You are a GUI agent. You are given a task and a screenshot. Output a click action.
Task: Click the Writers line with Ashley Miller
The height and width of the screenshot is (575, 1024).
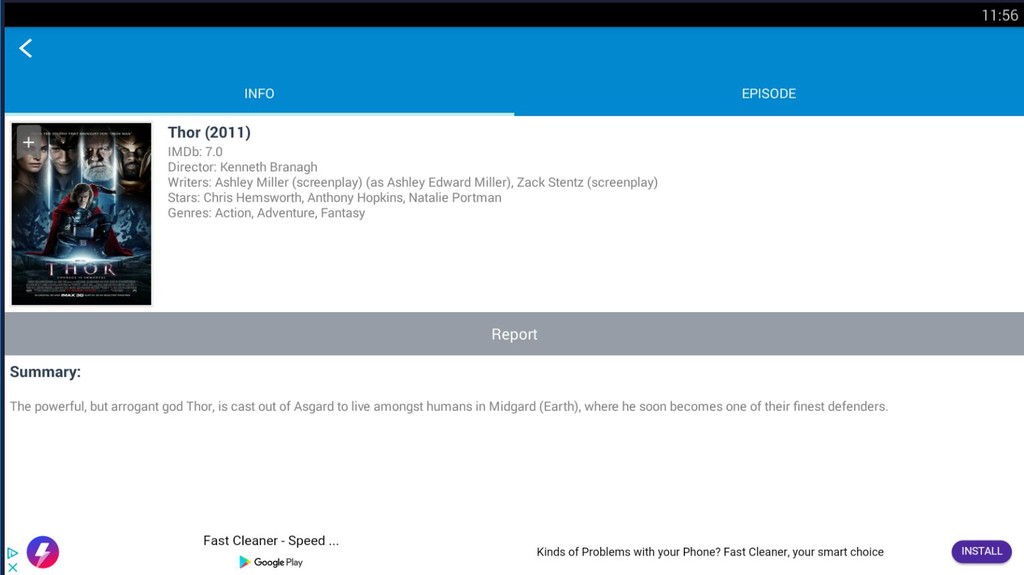[413, 182]
